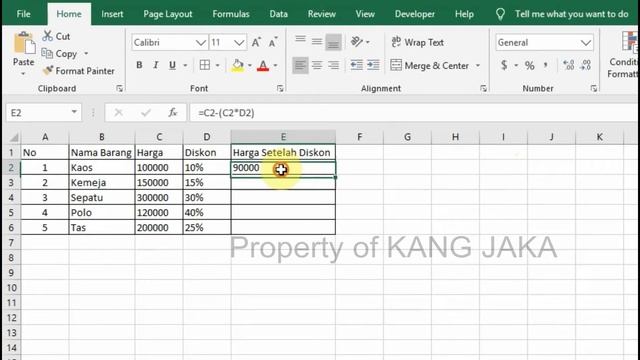Select cell with value 300000
Image resolution: width=640 pixels, height=360 pixels.
tap(159, 198)
